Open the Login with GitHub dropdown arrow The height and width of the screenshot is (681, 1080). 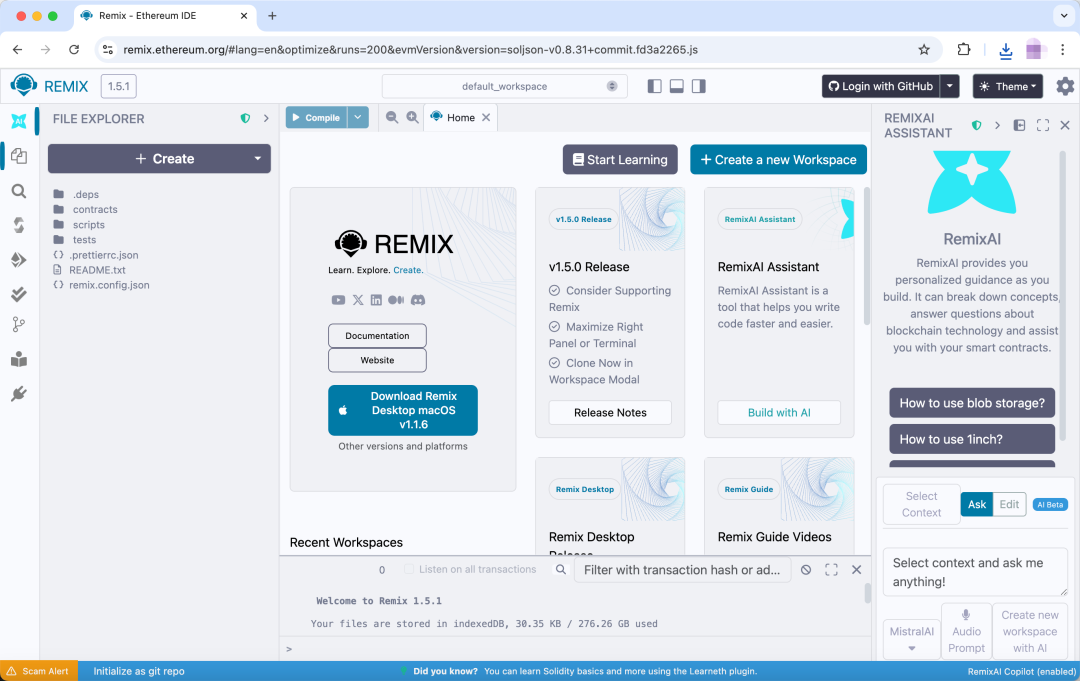tap(950, 86)
